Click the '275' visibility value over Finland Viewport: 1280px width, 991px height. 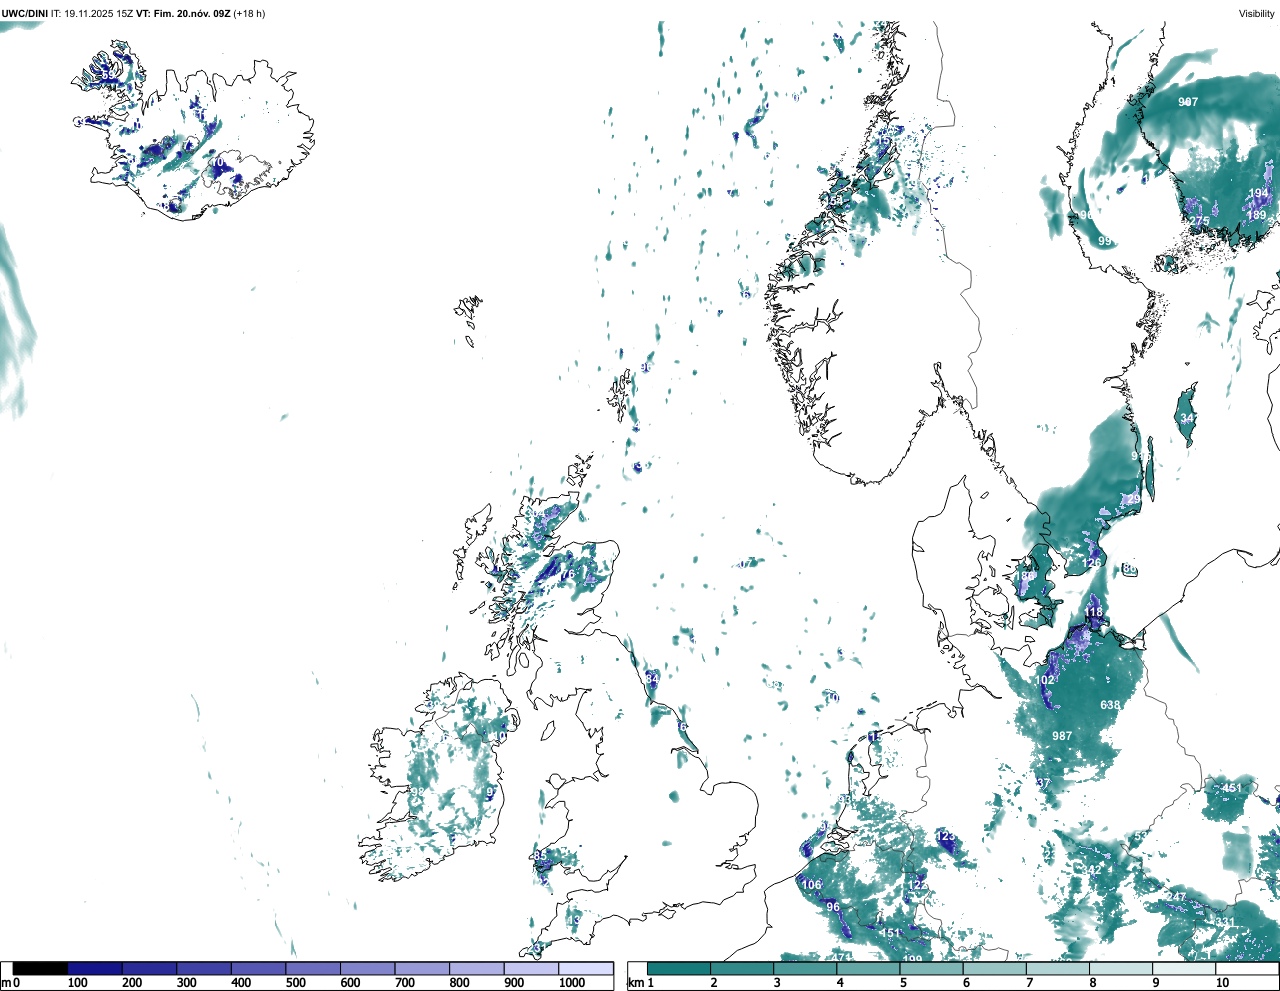(1199, 221)
